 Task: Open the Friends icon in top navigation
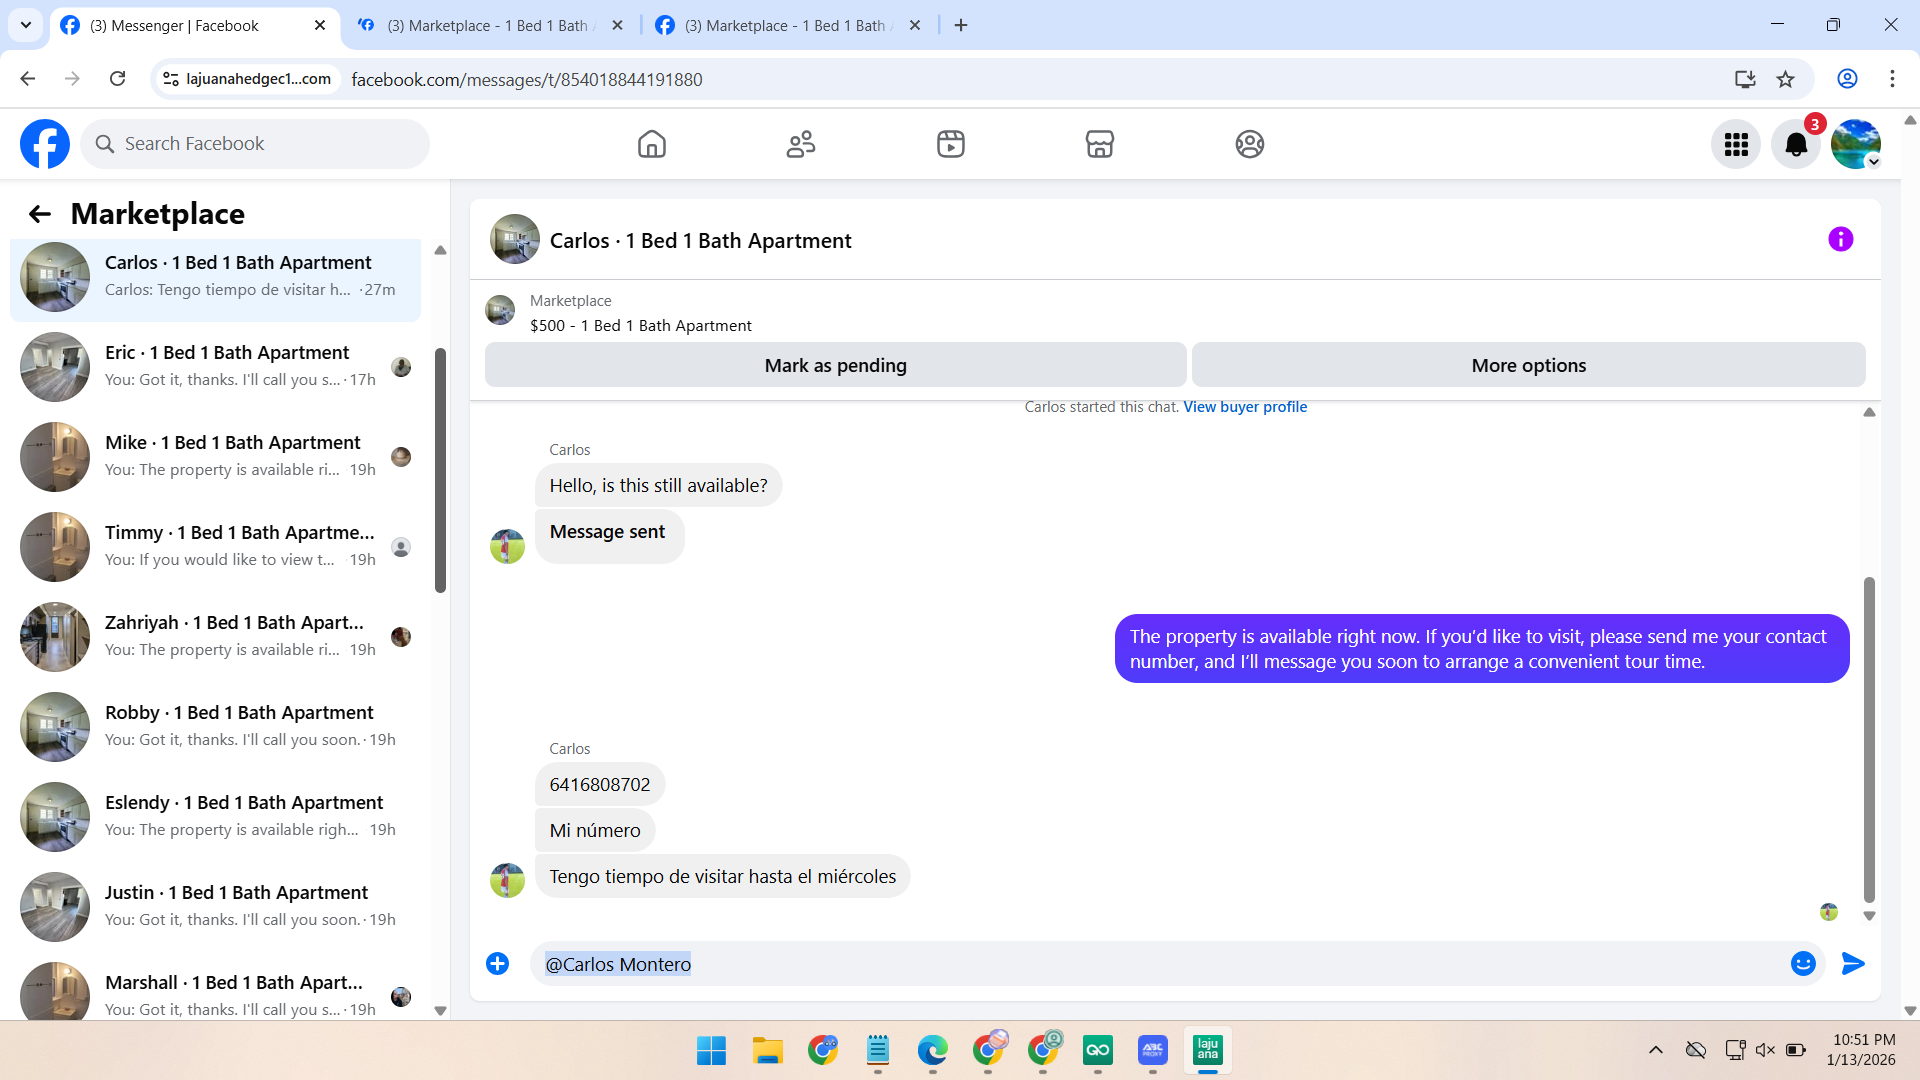pyautogui.click(x=801, y=144)
